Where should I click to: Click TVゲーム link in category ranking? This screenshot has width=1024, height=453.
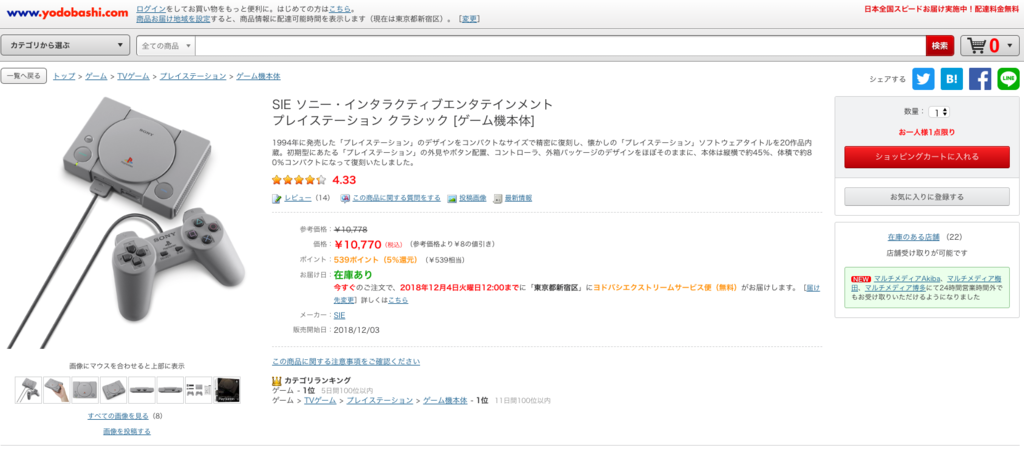pyautogui.click(x=320, y=400)
